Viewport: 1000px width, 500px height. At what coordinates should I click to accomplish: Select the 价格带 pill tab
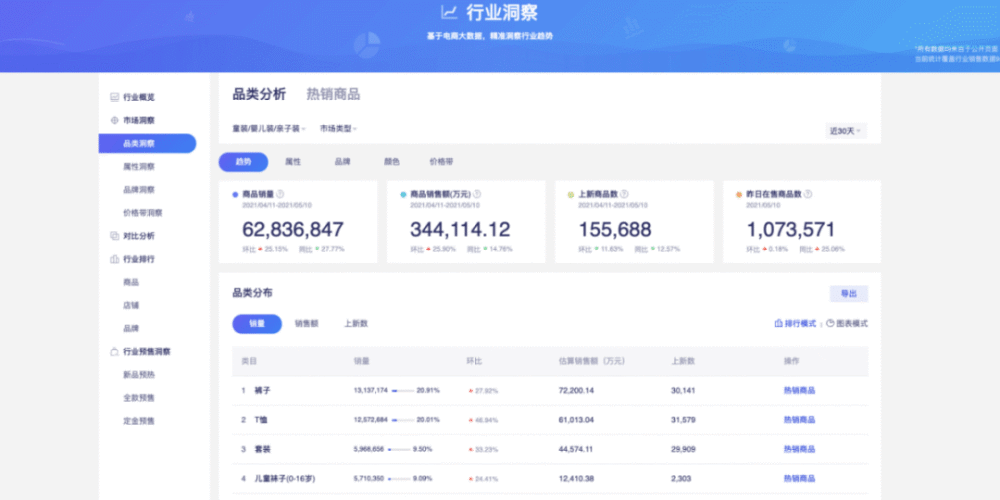(441, 162)
